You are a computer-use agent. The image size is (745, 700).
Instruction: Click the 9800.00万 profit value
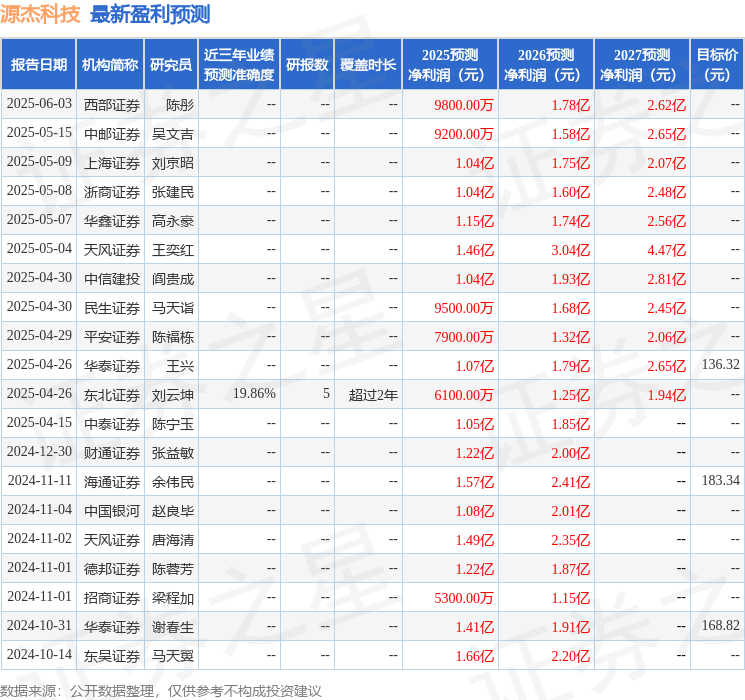coord(463,105)
